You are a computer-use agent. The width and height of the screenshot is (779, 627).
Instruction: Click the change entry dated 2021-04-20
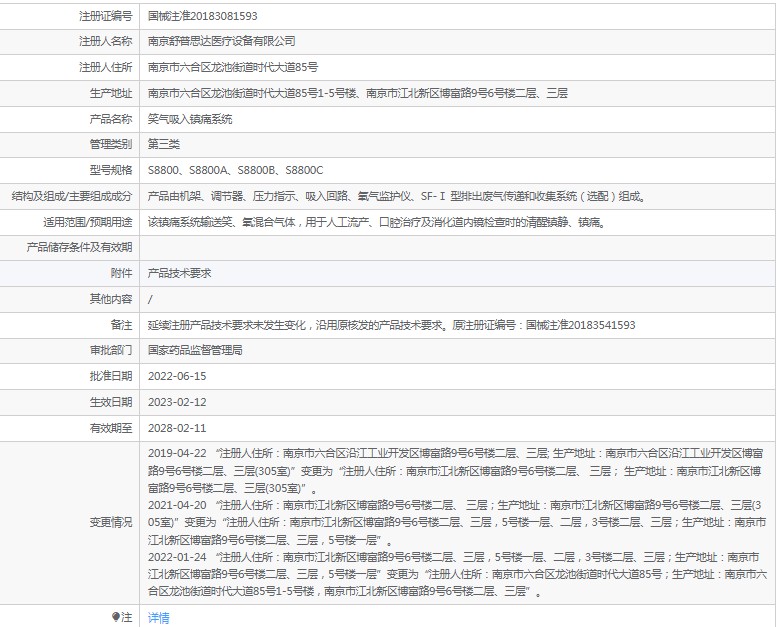pyautogui.click(x=457, y=522)
